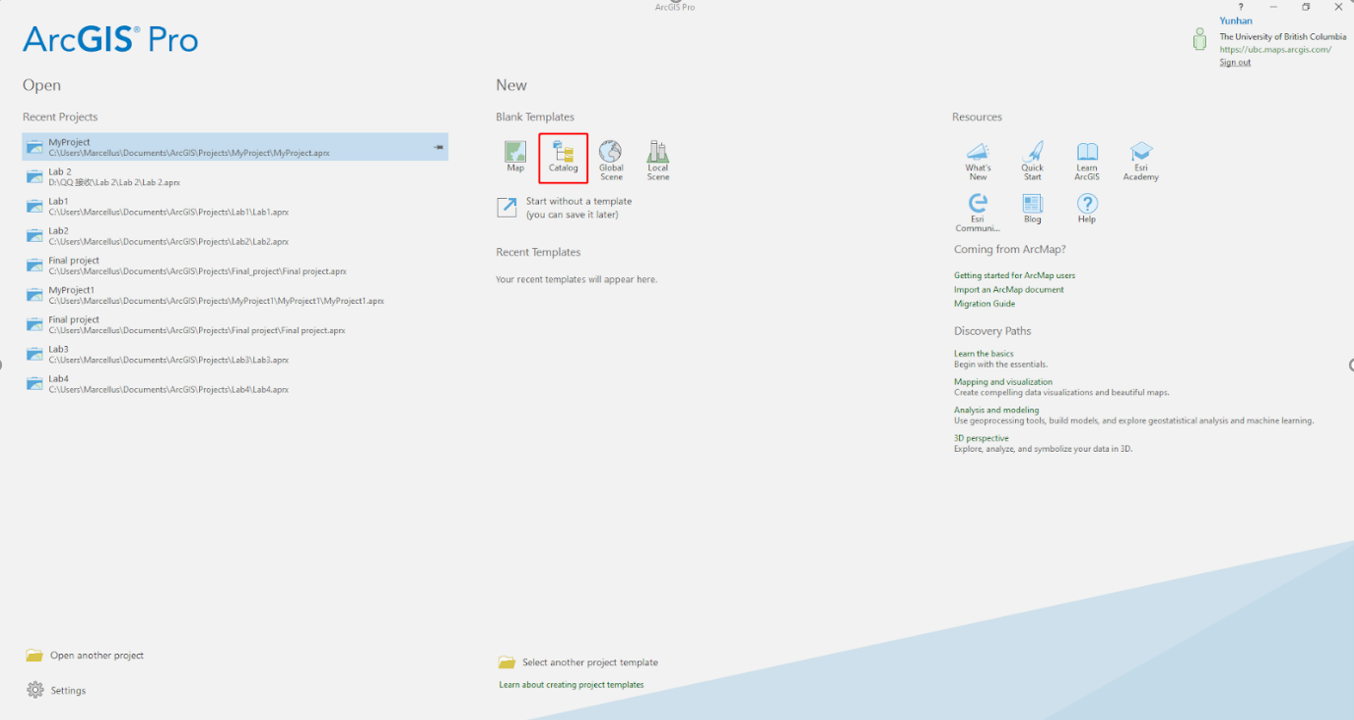Click the Help question mark icon
Viewport: 1354px width, 720px height.
click(x=1087, y=205)
